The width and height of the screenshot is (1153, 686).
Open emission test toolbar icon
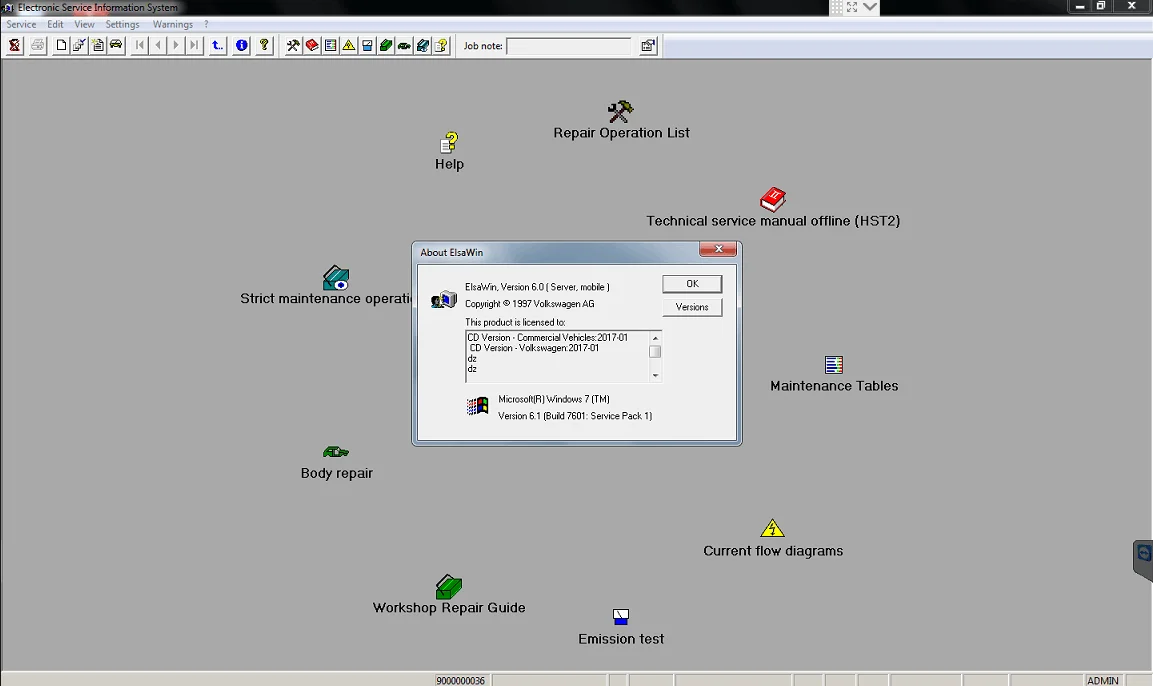[x=367, y=46]
